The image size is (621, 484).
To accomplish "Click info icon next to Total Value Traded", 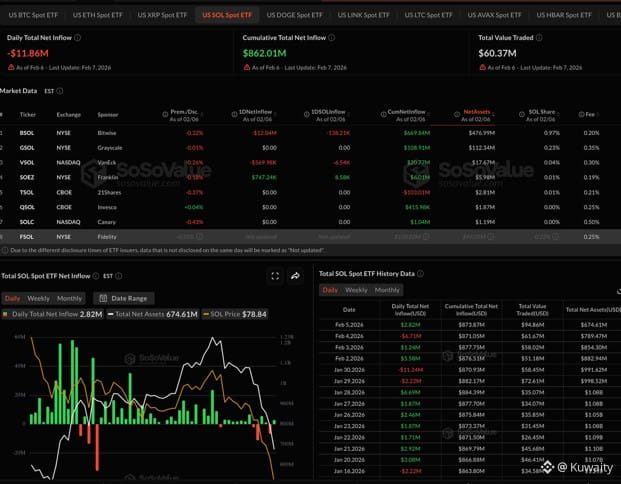I will pyautogui.click(x=539, y=38).
